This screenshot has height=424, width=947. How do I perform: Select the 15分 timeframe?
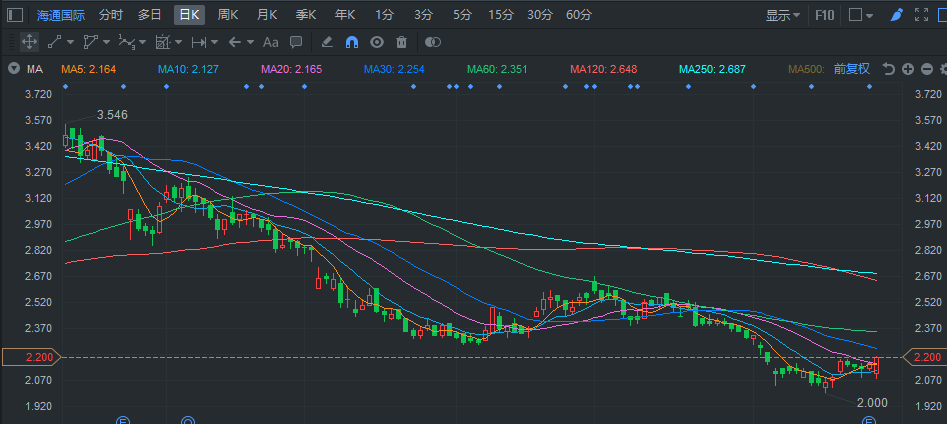501,15
